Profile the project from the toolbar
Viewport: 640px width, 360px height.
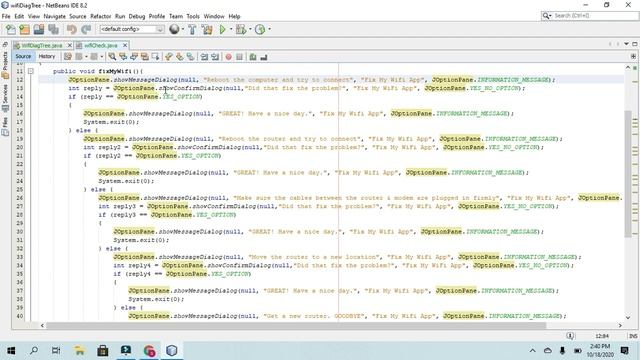[x=260, y=29]
